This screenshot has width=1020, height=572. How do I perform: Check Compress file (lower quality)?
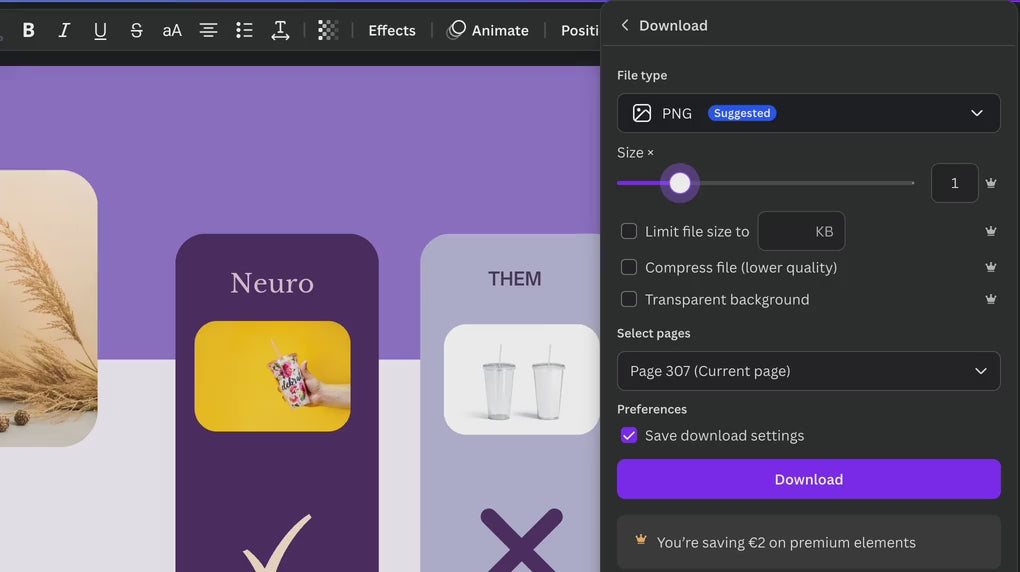(629, 267)
